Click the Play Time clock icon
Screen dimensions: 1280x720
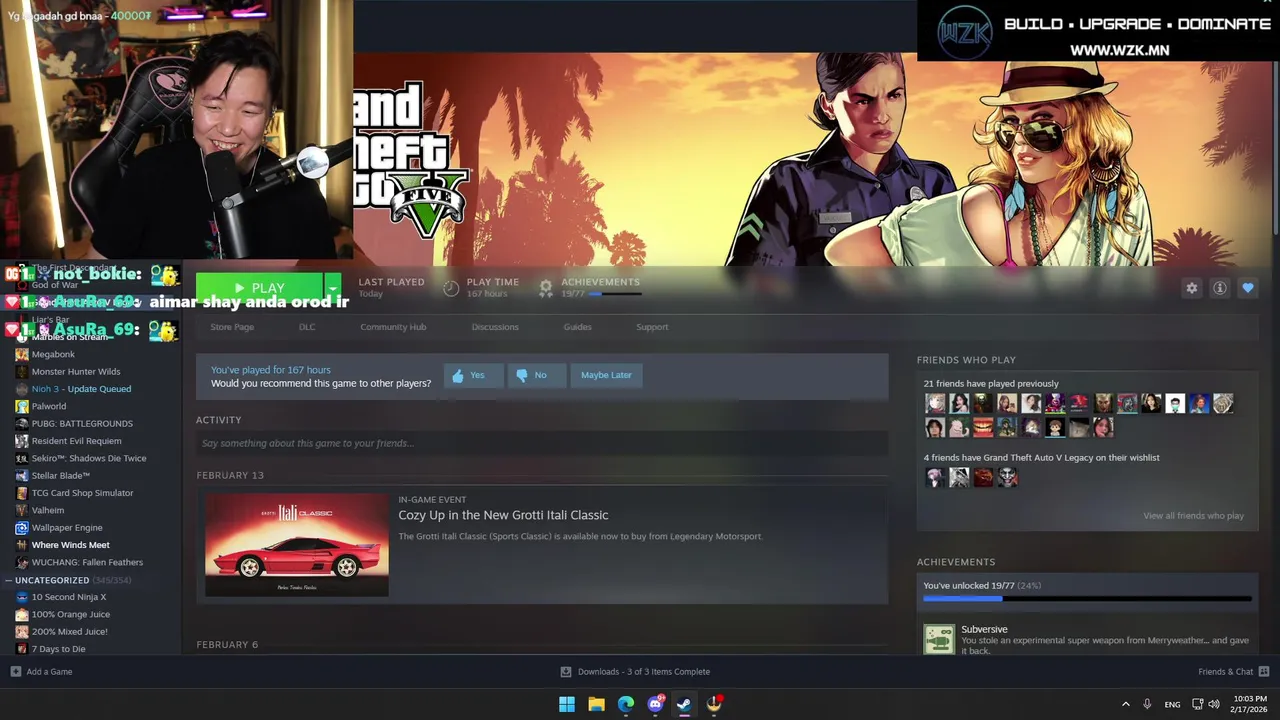coord(451,288)
